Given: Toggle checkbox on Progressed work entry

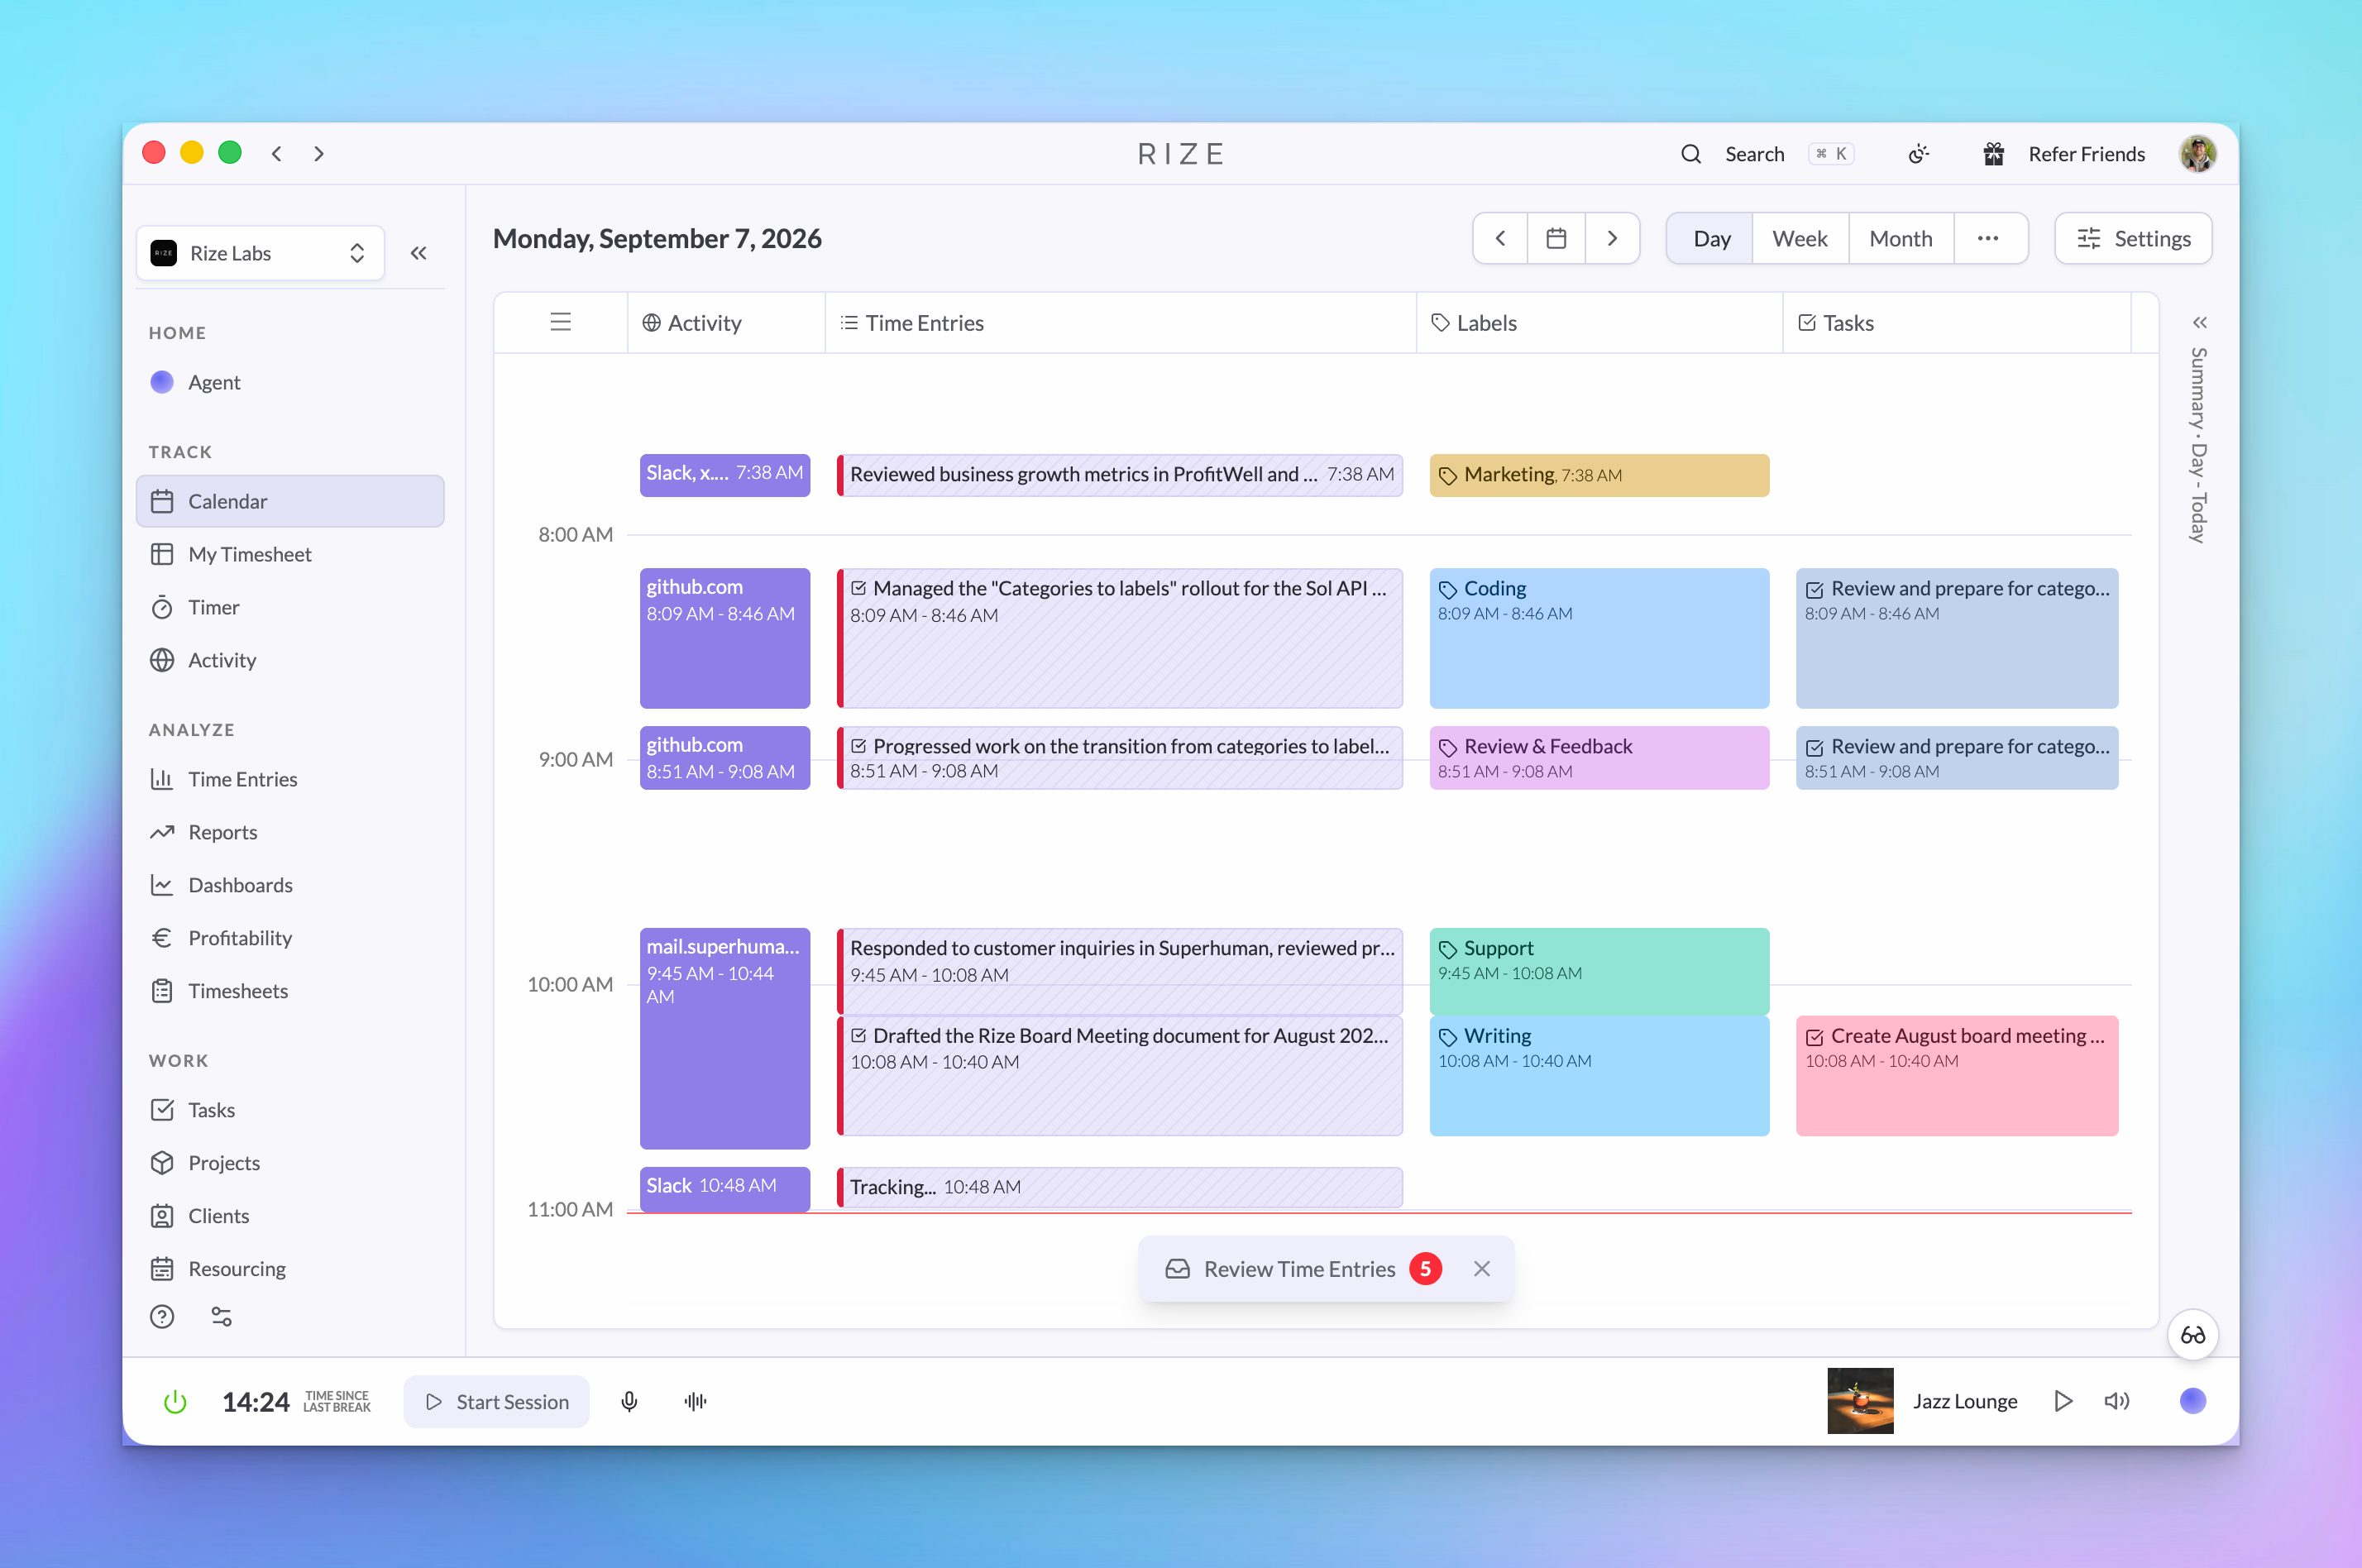Looking at the screenshot, I should tap(858, 746).
